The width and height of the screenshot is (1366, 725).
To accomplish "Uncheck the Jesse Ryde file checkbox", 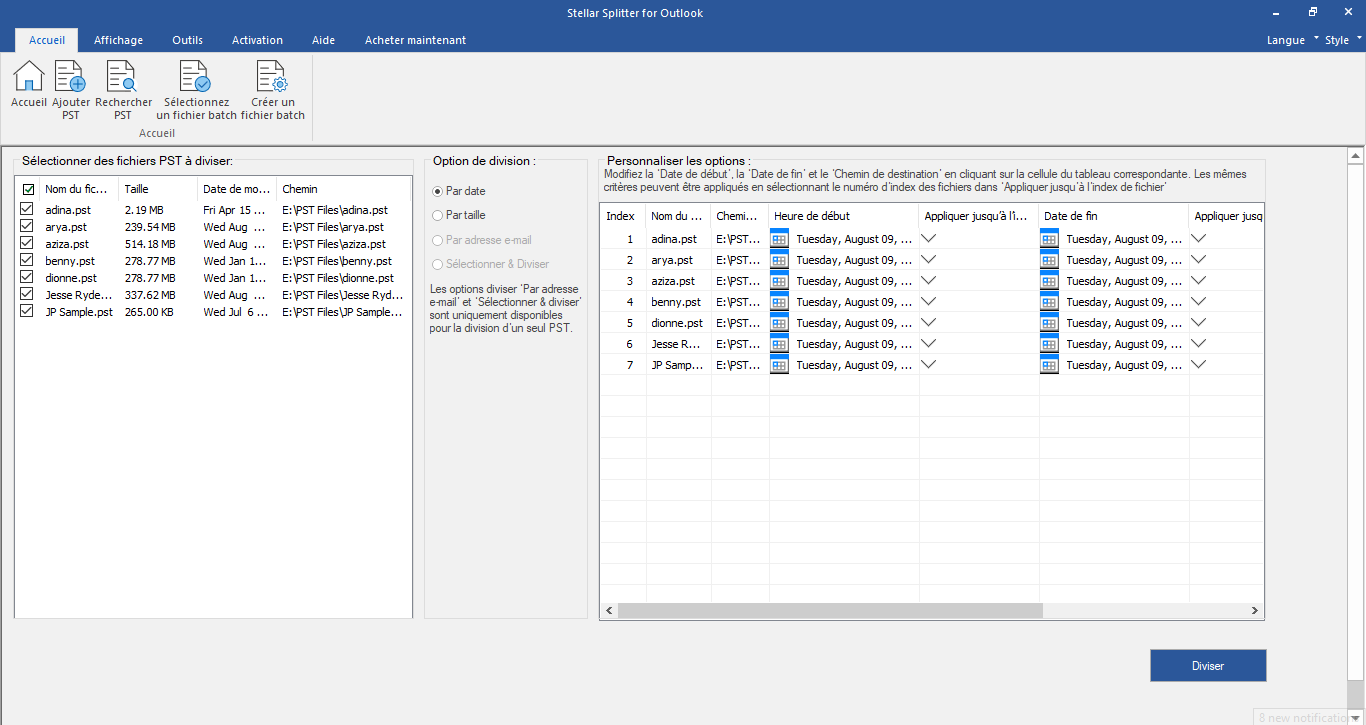I will point(27,295).
